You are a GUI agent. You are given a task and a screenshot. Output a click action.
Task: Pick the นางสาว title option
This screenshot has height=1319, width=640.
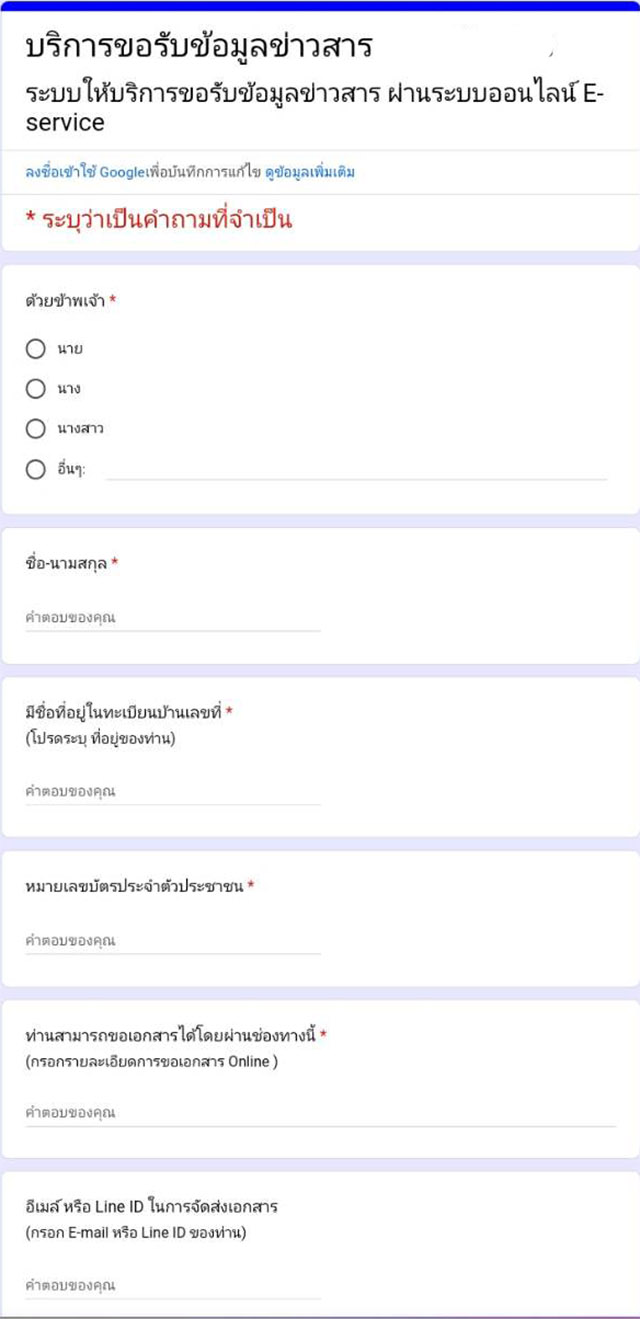click(36, 429)
